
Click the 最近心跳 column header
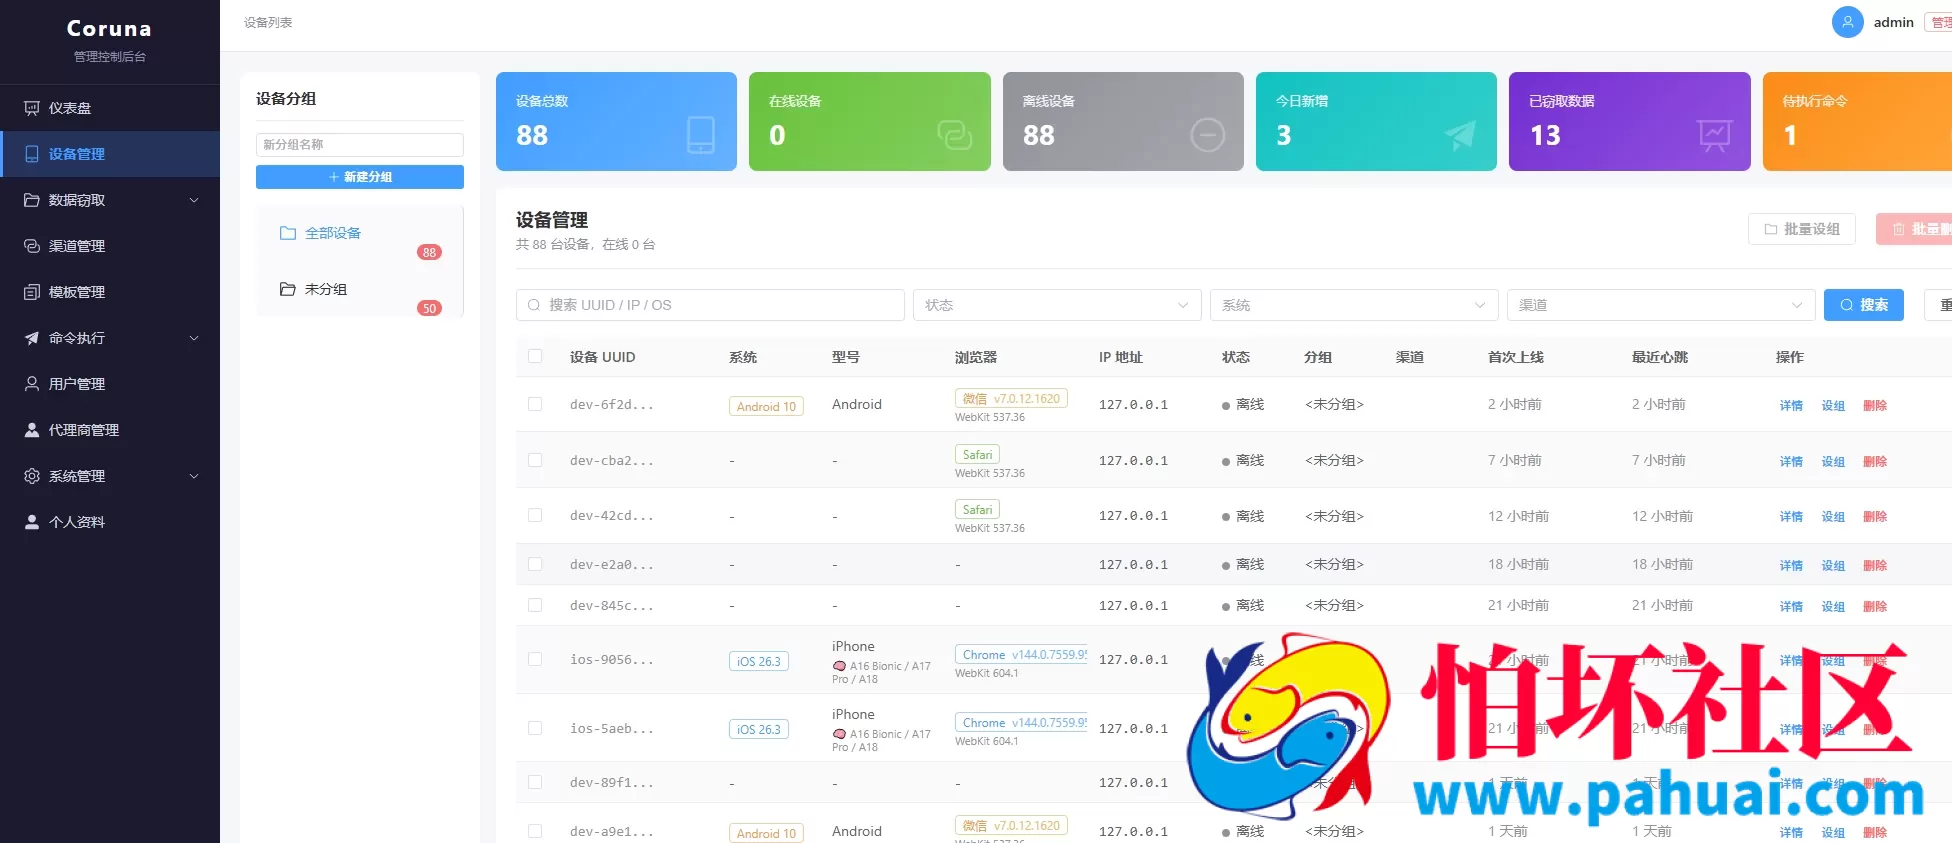[x=1660, y=357]
